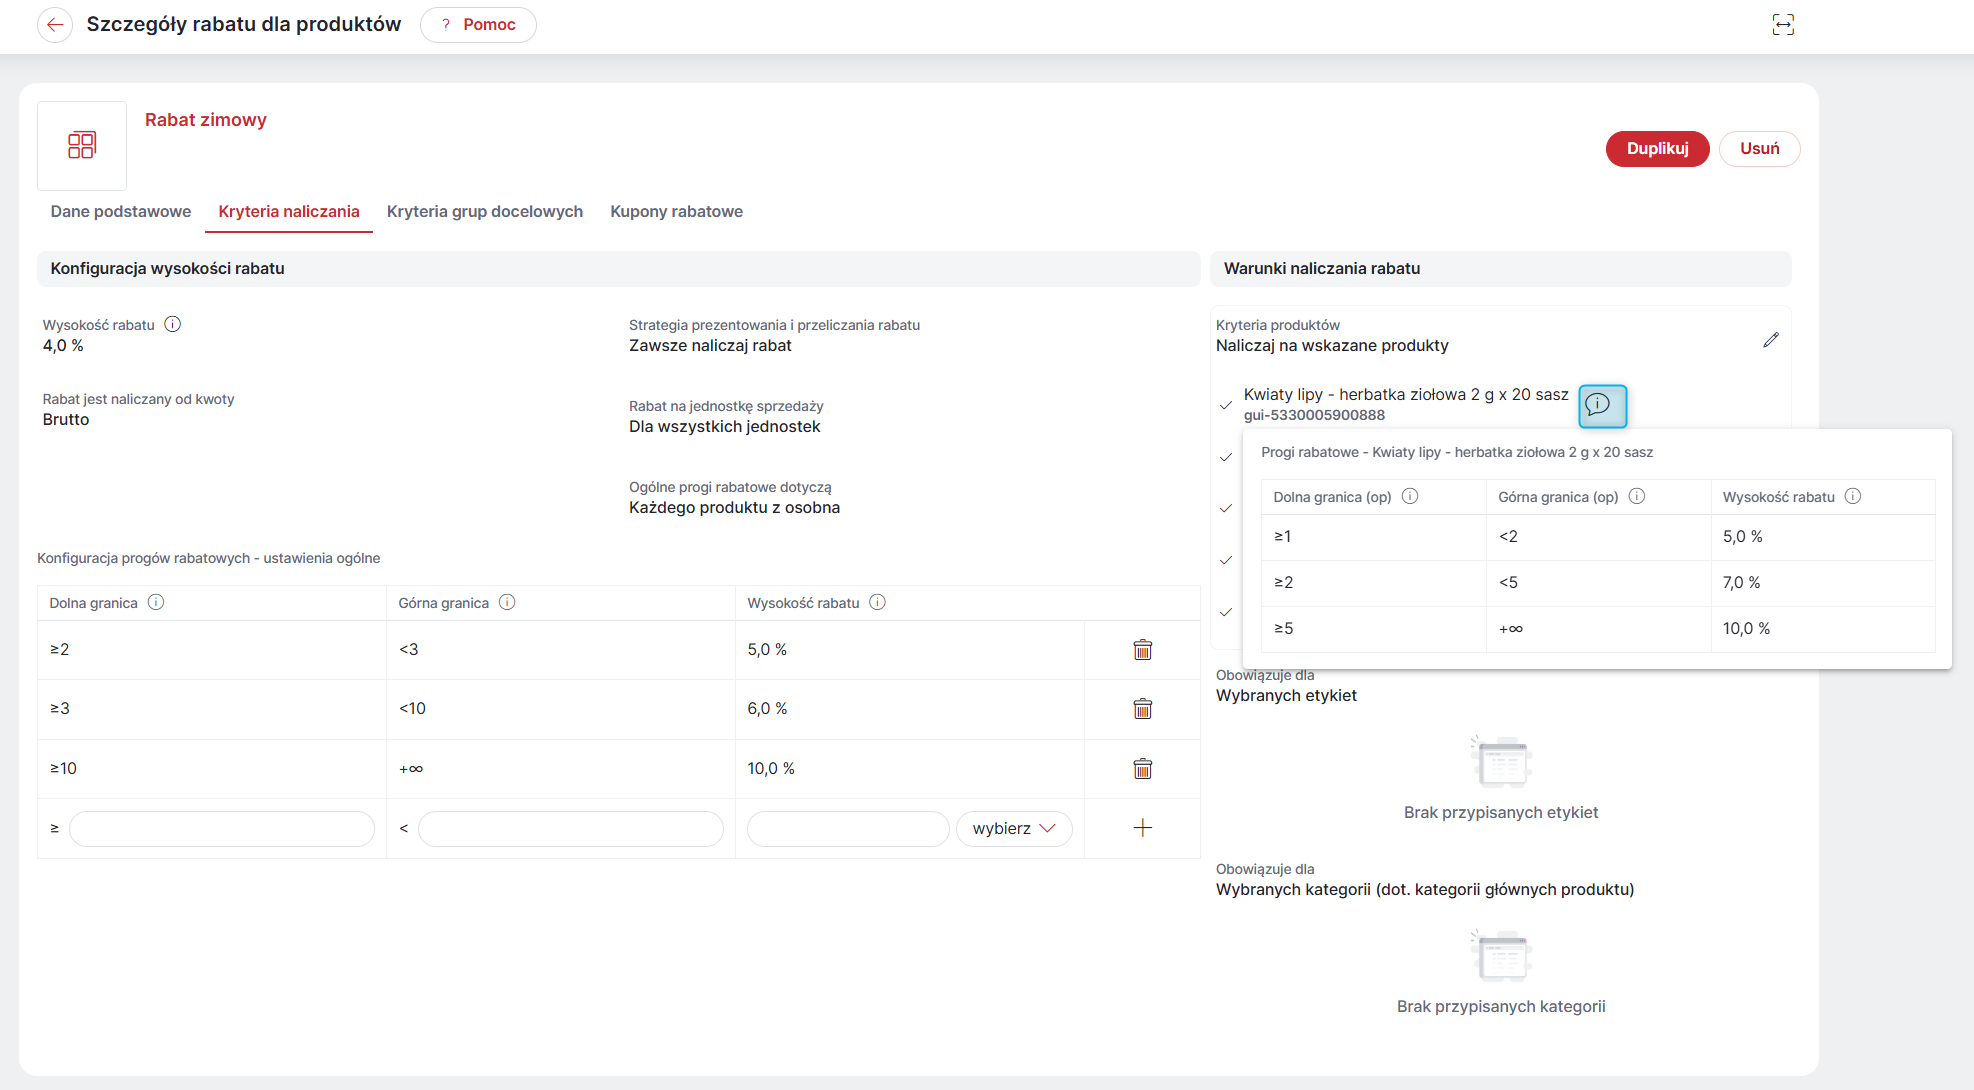Click the discount module grid icon
Viewport: 1974px width, 1090px height.
click(82, 146)
